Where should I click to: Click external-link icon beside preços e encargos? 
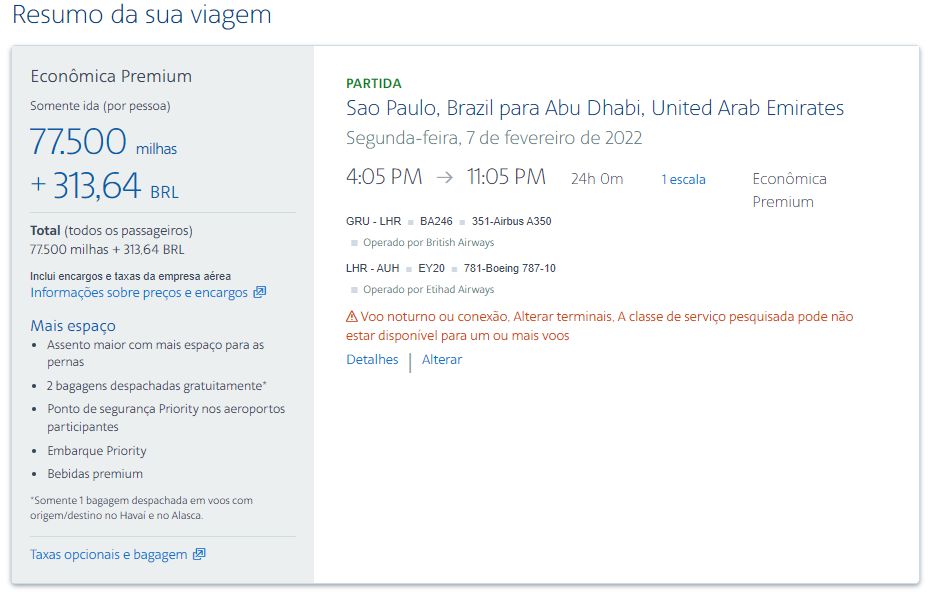tap(260, 292)
